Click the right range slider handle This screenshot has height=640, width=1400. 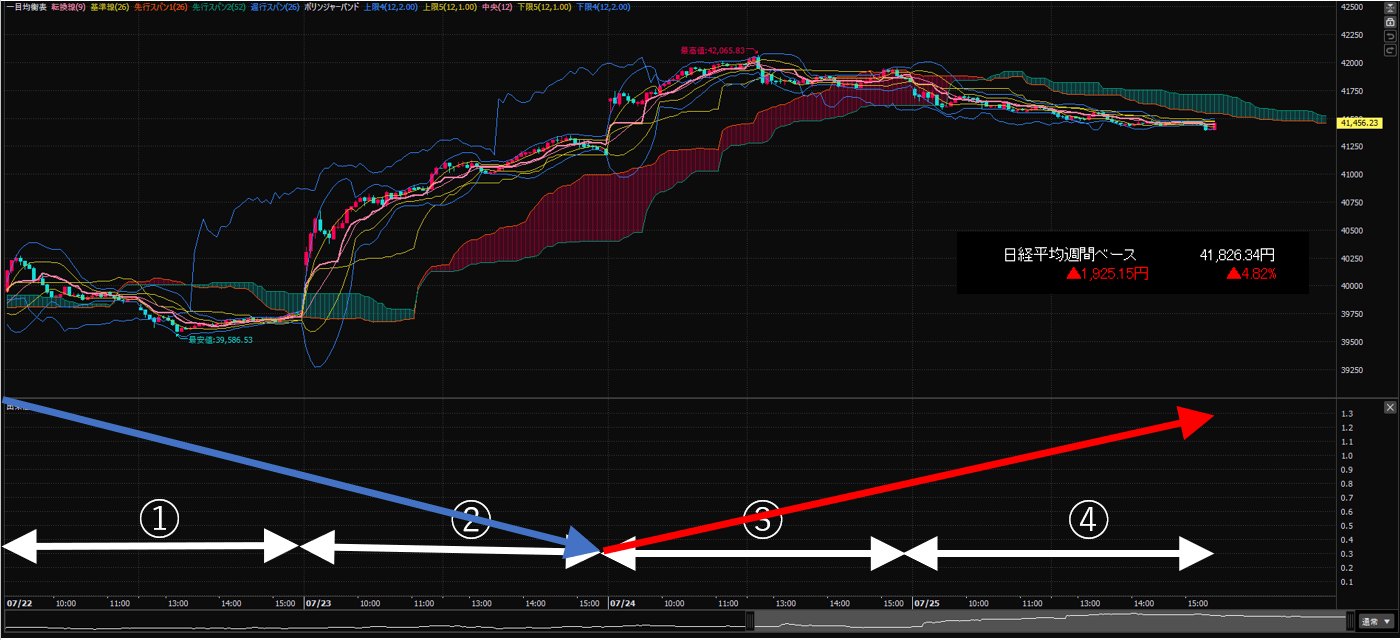1350,621
